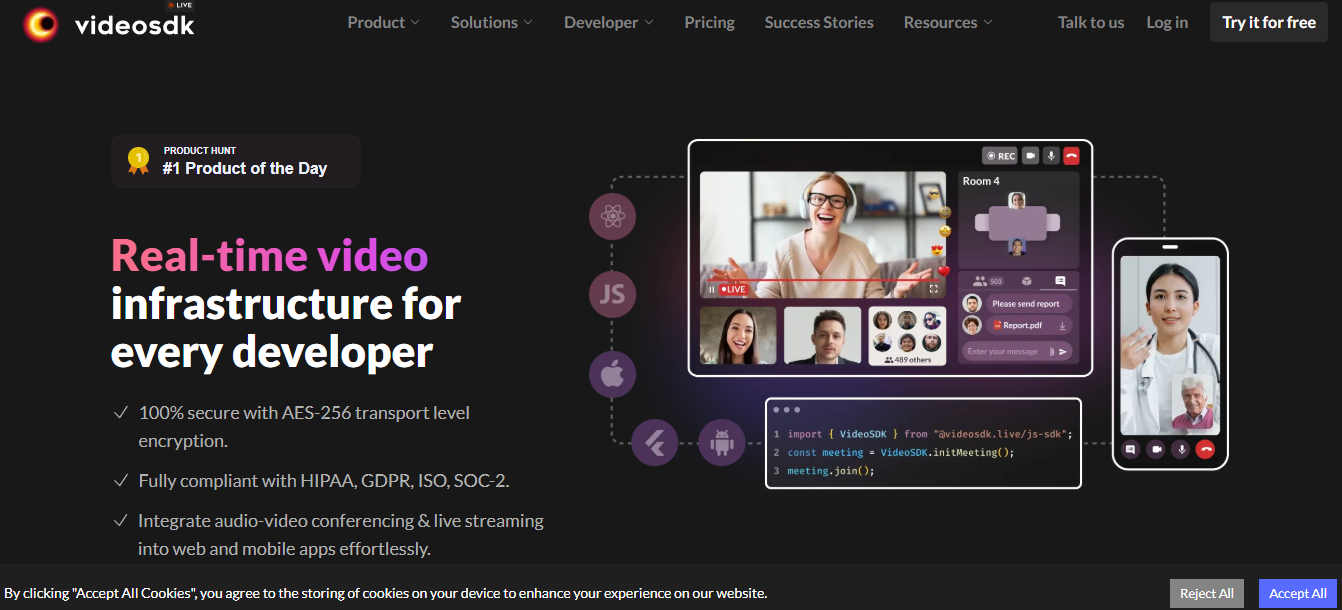Click the Try it for free button

1269,22
